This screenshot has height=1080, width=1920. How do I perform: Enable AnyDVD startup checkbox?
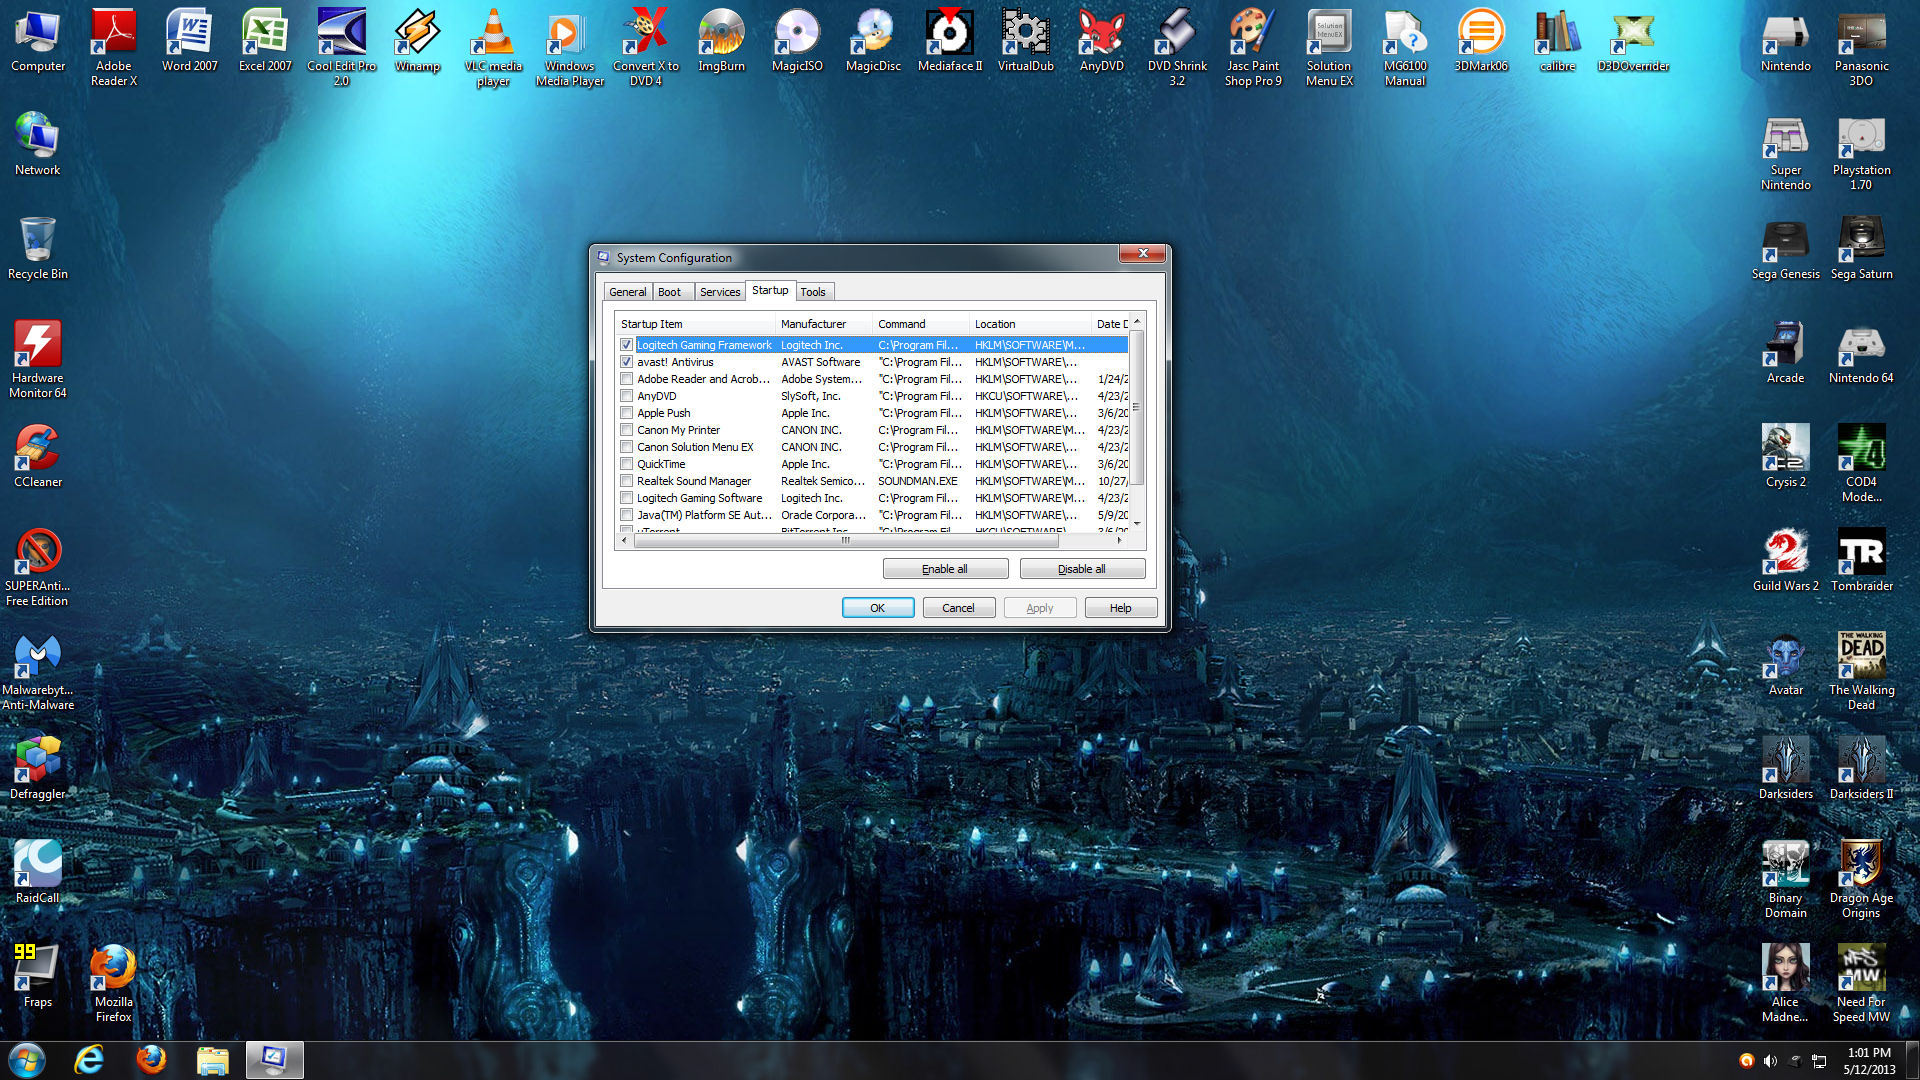click(x=626, y=396)
